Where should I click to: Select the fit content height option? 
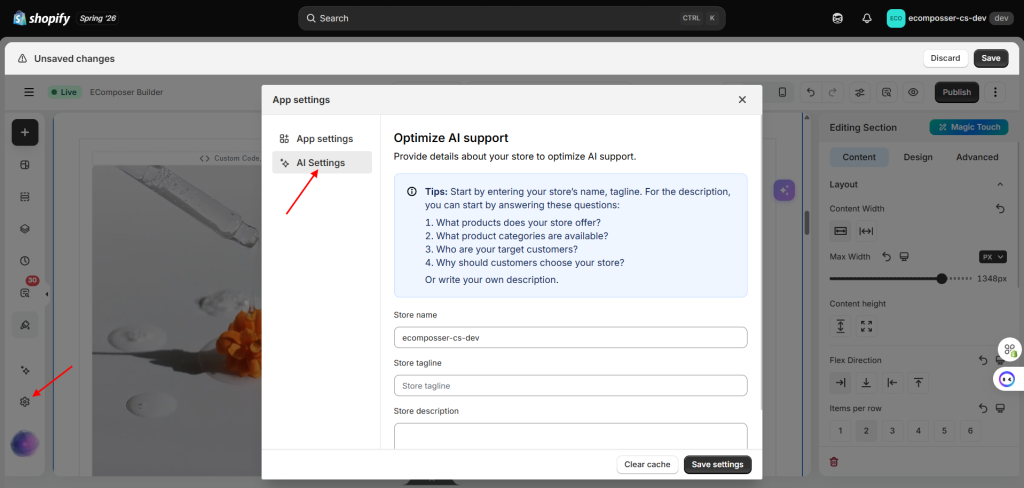(x=840, y=326)
